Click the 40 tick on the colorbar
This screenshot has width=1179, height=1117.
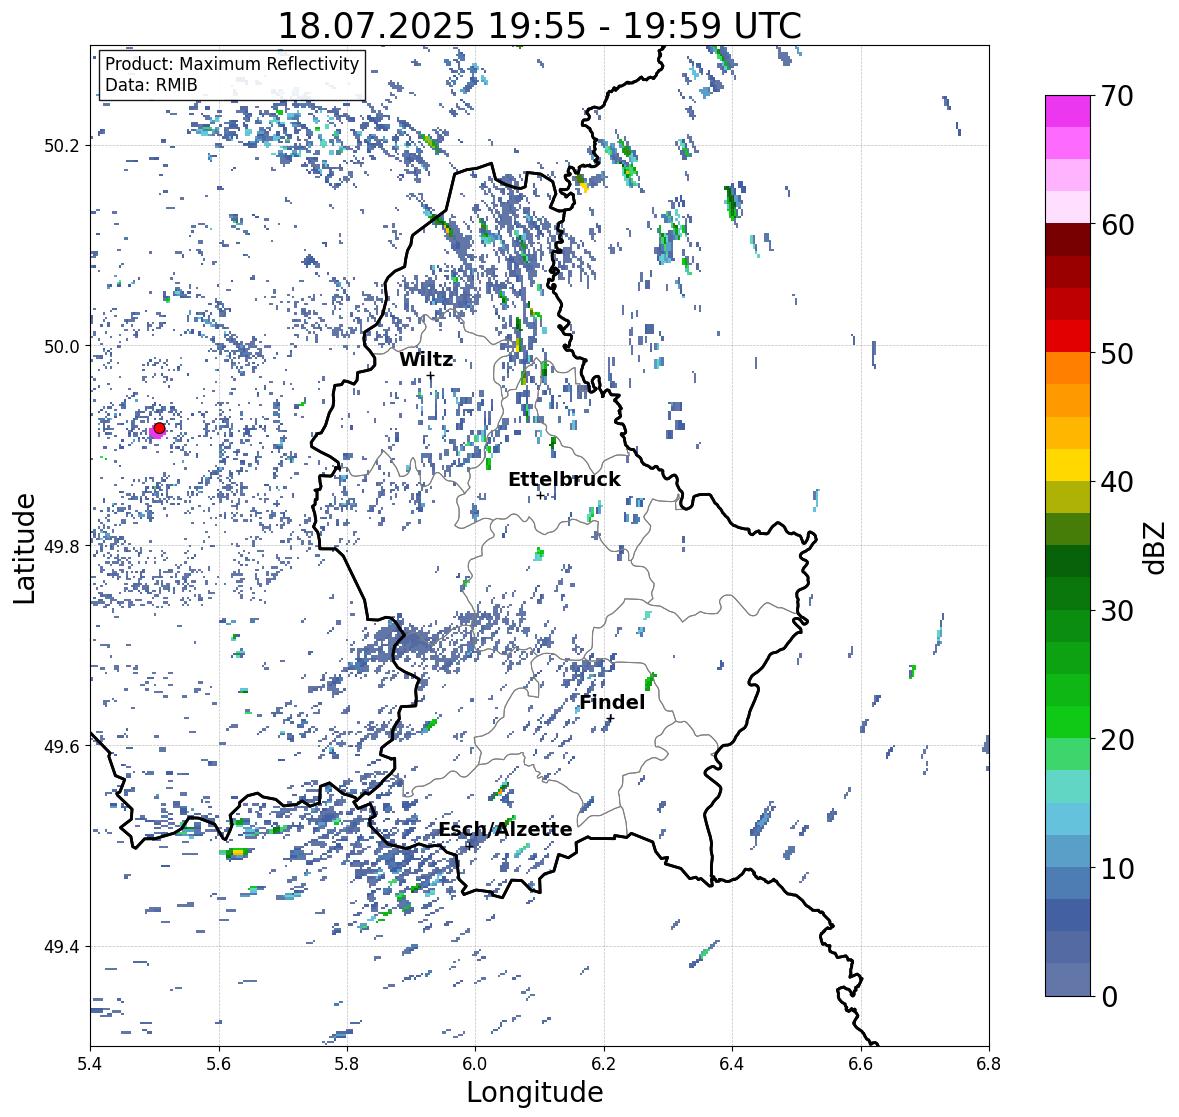pyautogui.click(x=1117, y=482)
